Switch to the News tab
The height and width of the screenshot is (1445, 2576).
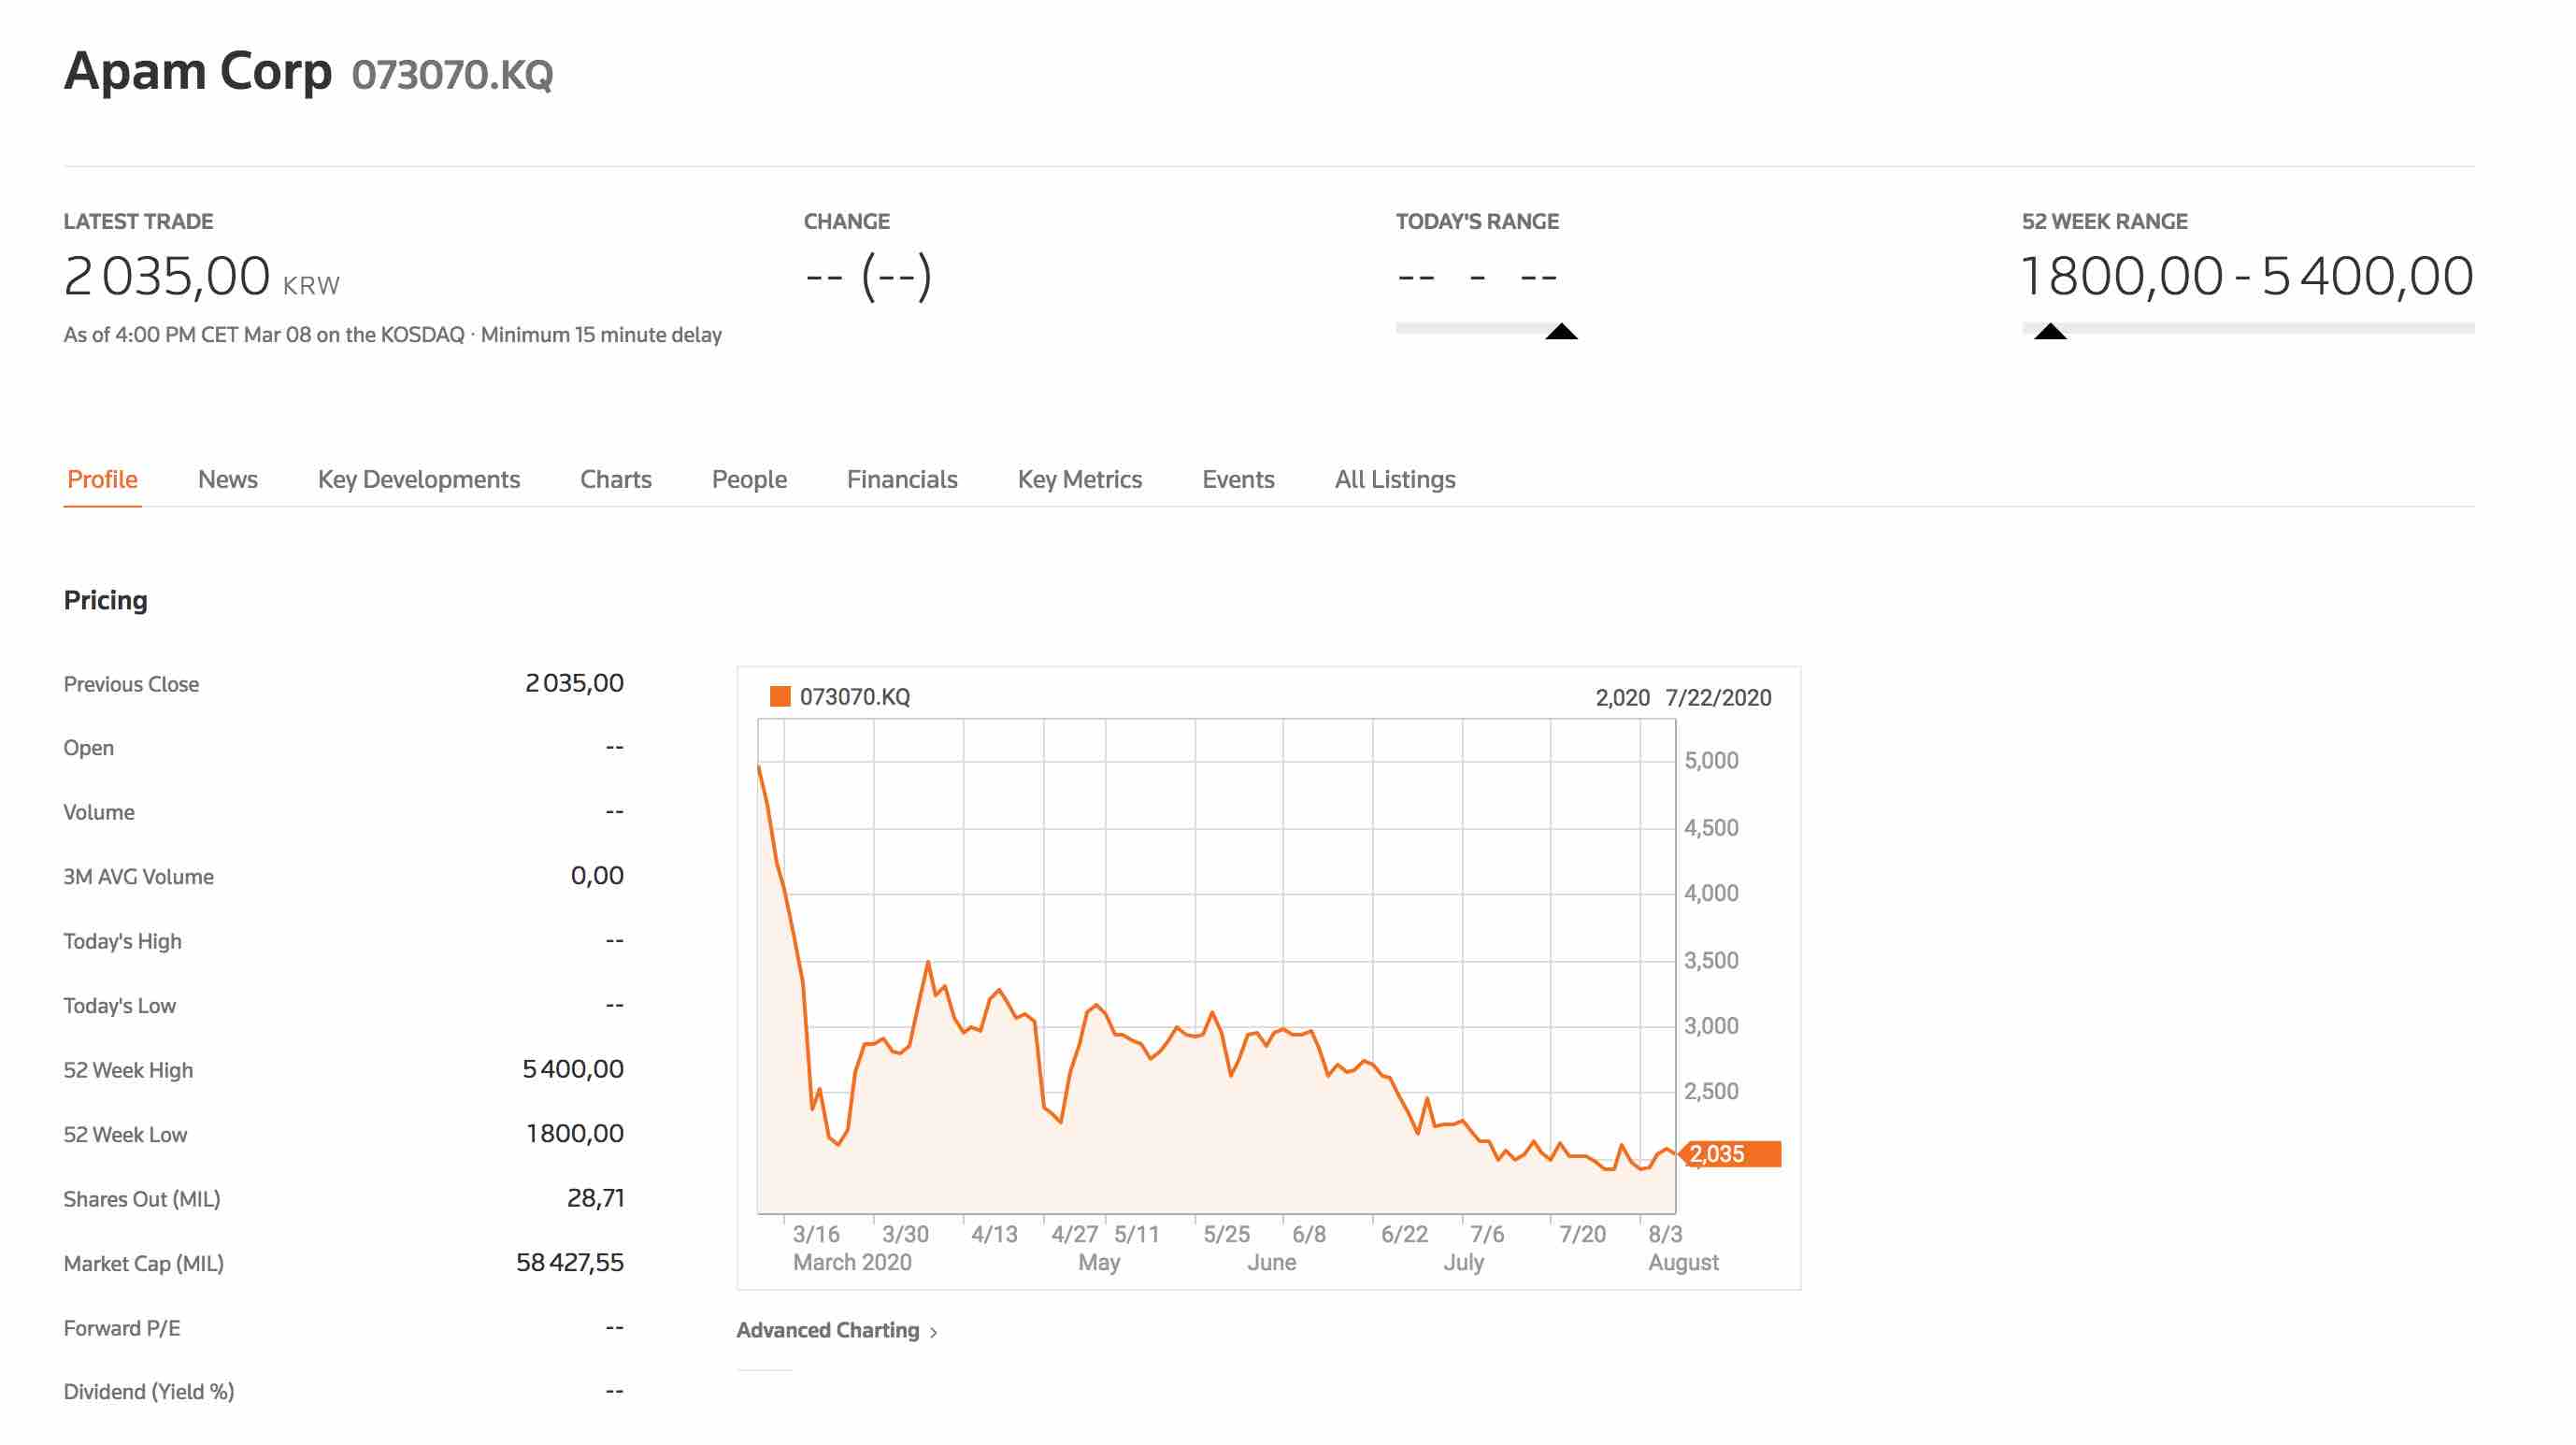pos(228,479)
